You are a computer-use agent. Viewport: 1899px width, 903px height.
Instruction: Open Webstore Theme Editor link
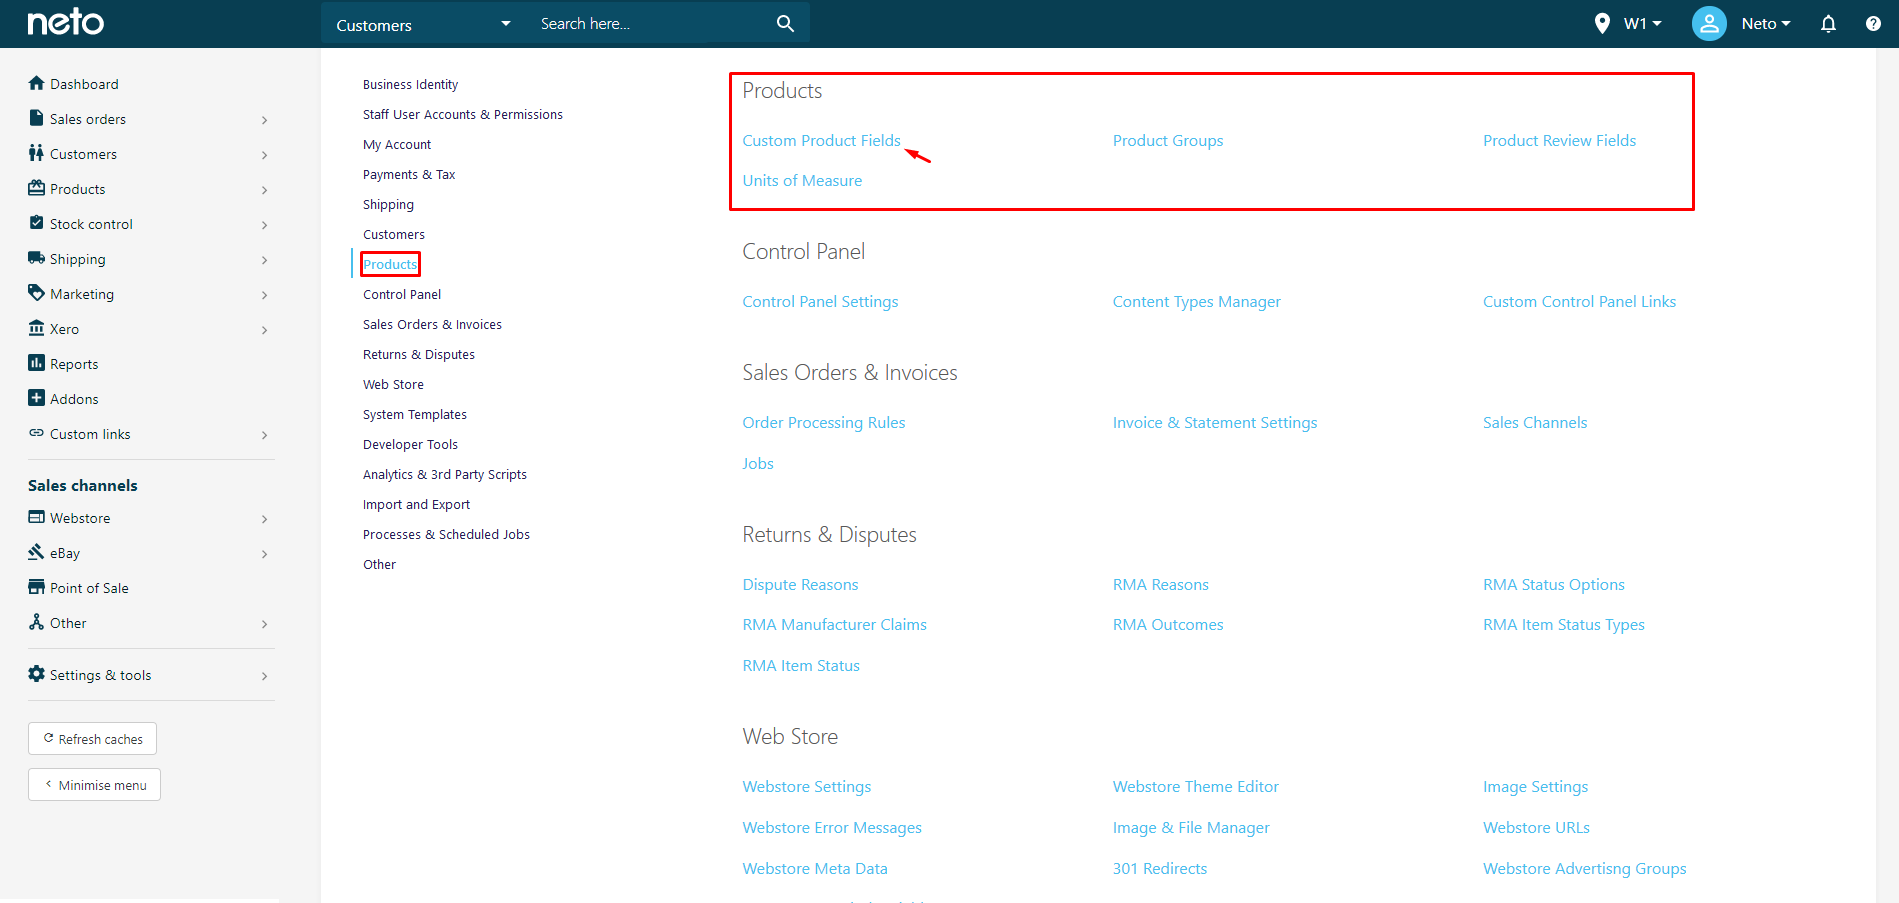coord(1196,786)
